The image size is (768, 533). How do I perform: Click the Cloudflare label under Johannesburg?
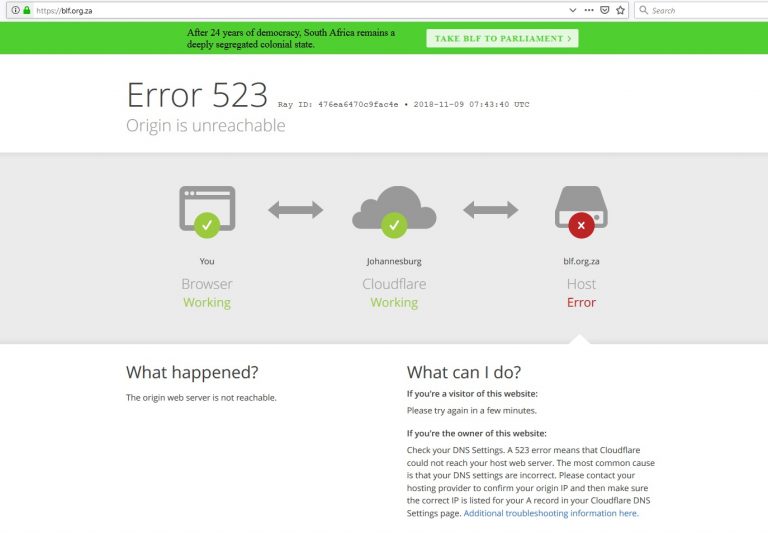394,284
